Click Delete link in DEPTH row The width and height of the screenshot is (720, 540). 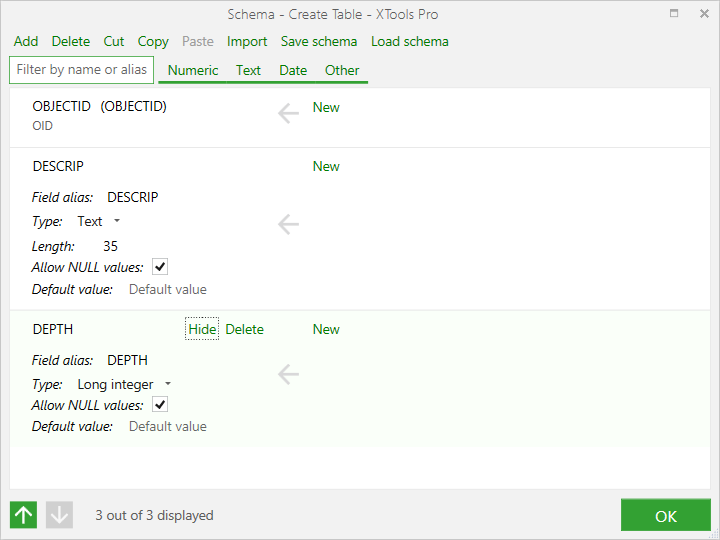(x=245, y=329)
